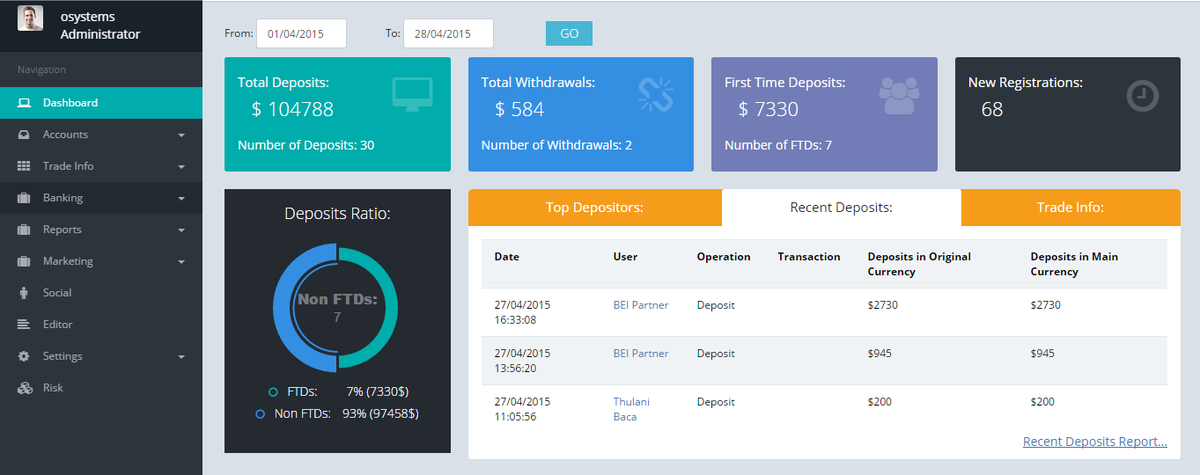The width and height of the screenshot is (1200, 475).
Task: Expand the Accounts menu arrow
Action: coord(181,135)
